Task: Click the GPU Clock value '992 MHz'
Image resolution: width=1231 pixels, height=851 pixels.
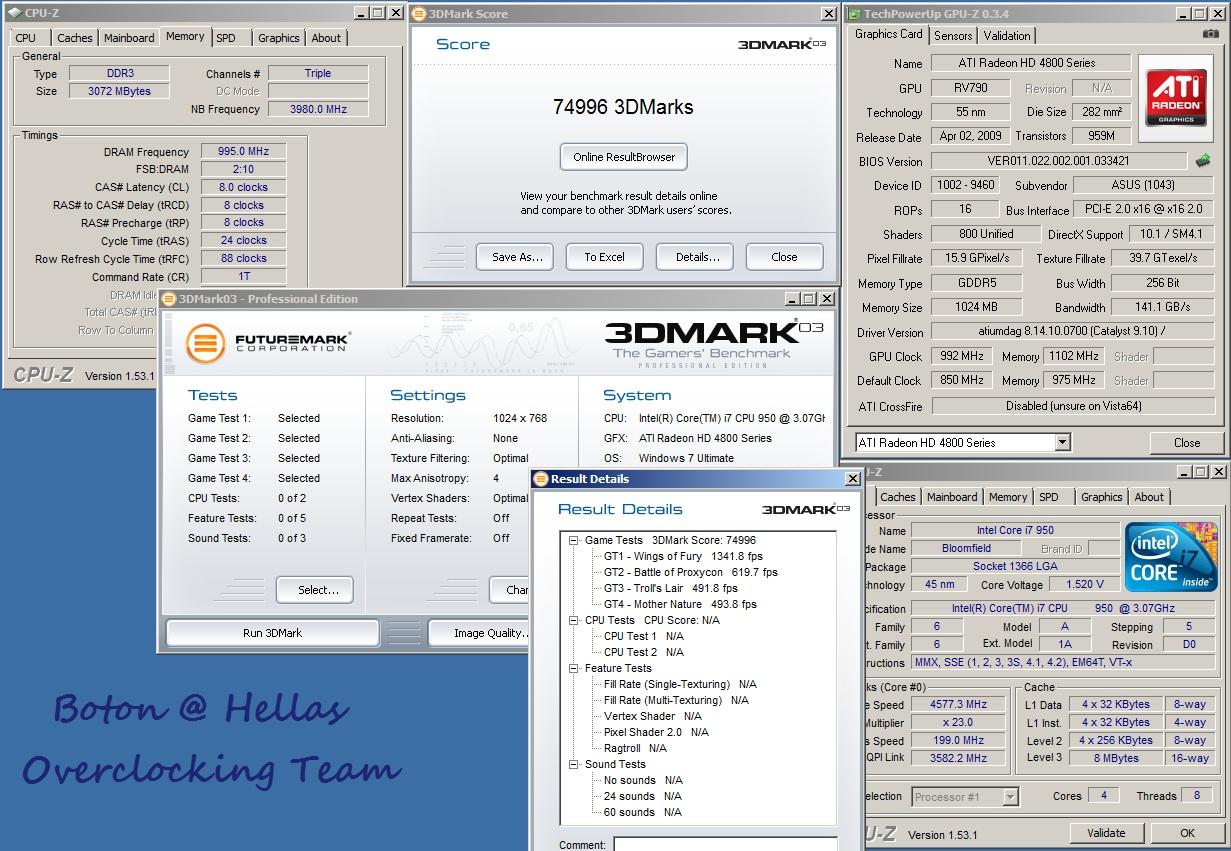Action: click(x=963, y=356)
